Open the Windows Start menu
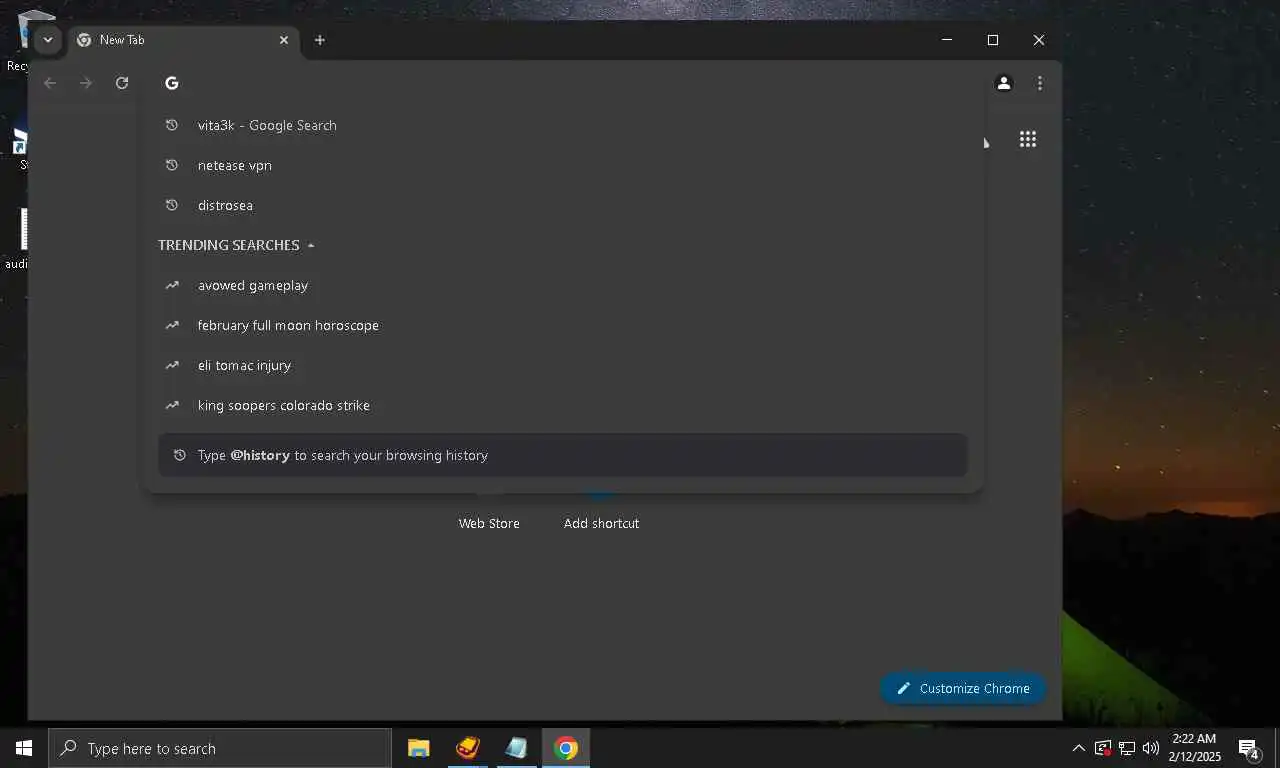The width and height of the screenshot is (1280, 768). click(24, 748)
